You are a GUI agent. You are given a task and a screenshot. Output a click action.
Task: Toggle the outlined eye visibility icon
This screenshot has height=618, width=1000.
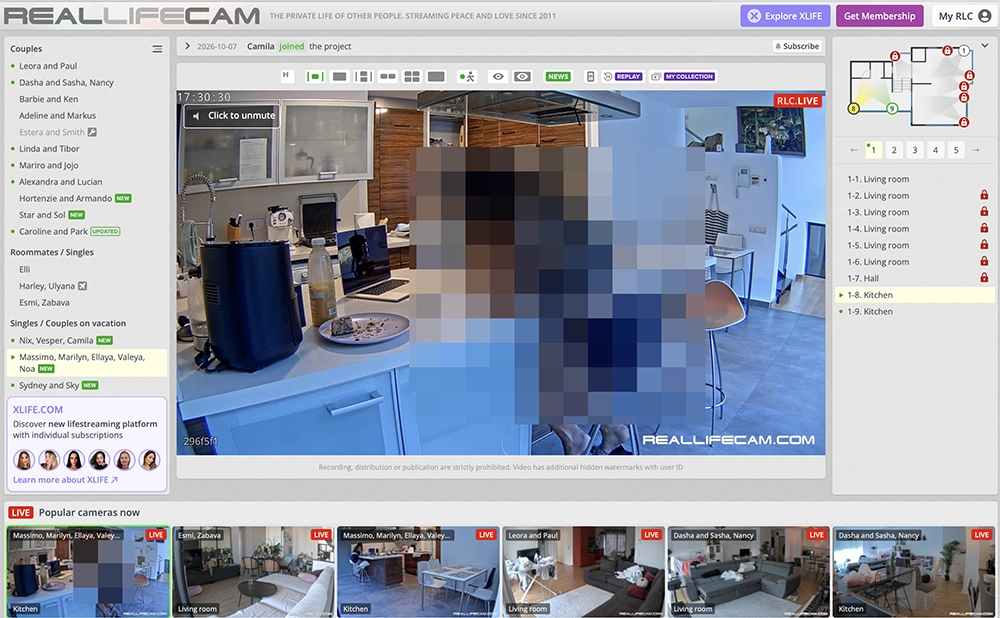(498, 77)
